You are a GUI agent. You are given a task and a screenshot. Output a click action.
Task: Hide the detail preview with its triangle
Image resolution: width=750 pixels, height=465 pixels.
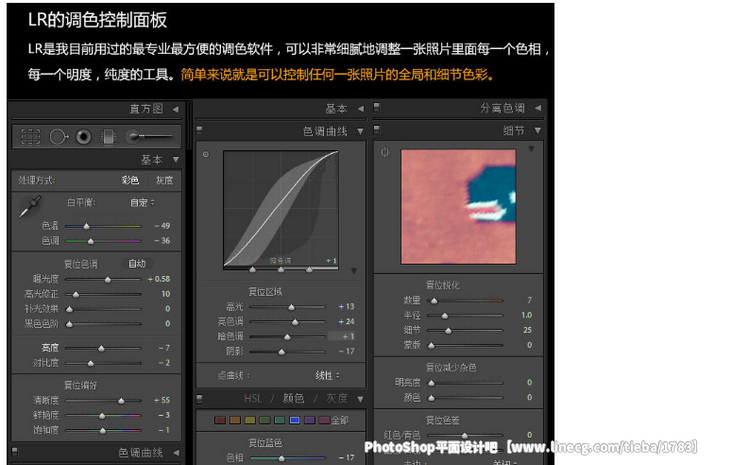pos(531,149)
